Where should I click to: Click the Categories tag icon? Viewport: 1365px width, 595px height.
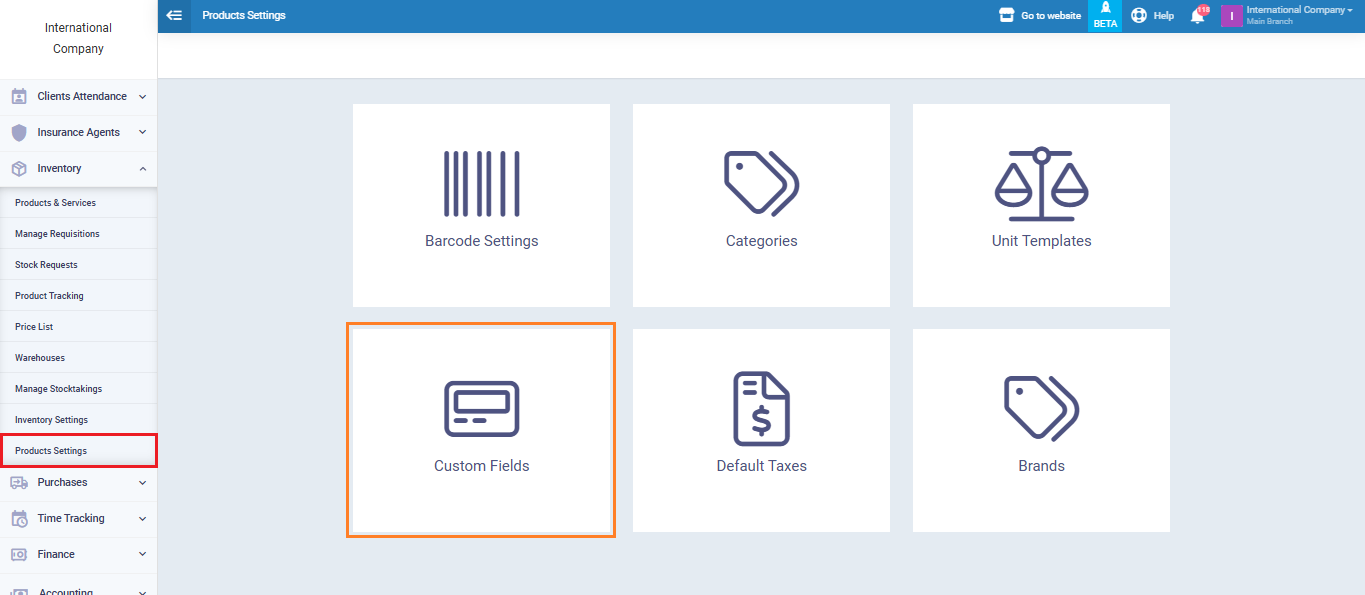[761, 183]
